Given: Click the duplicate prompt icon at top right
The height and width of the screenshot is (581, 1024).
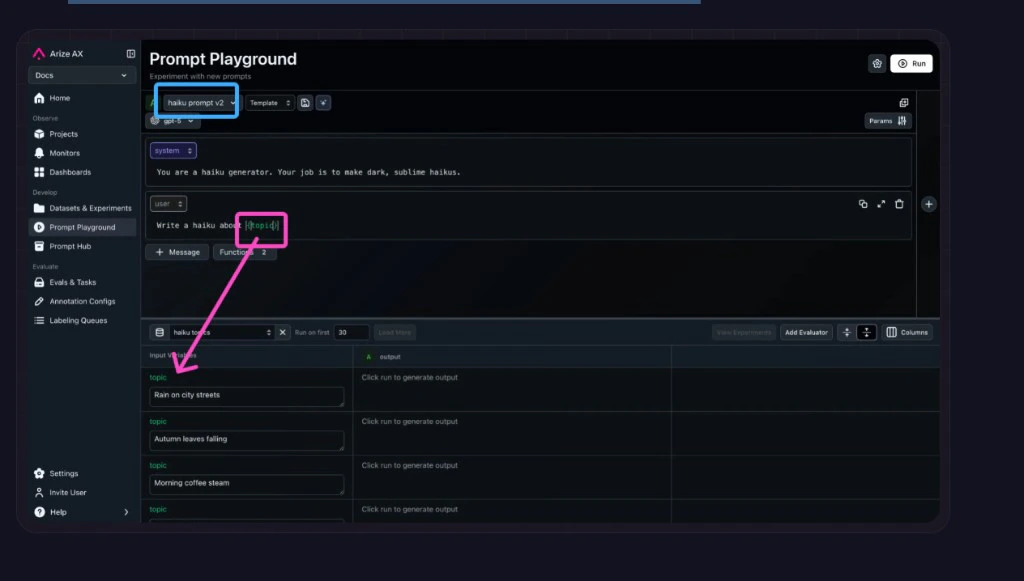Looking at the screenshot, I should 904,102.
